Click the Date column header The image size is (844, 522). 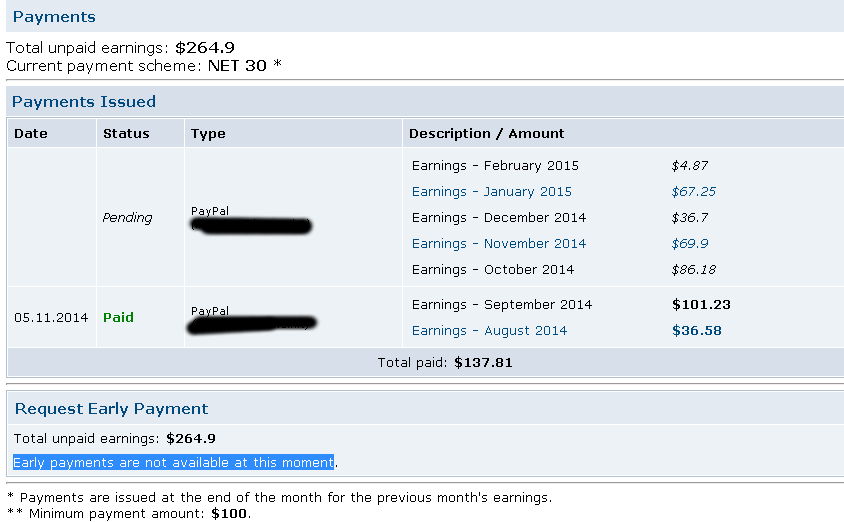[31, 134]
